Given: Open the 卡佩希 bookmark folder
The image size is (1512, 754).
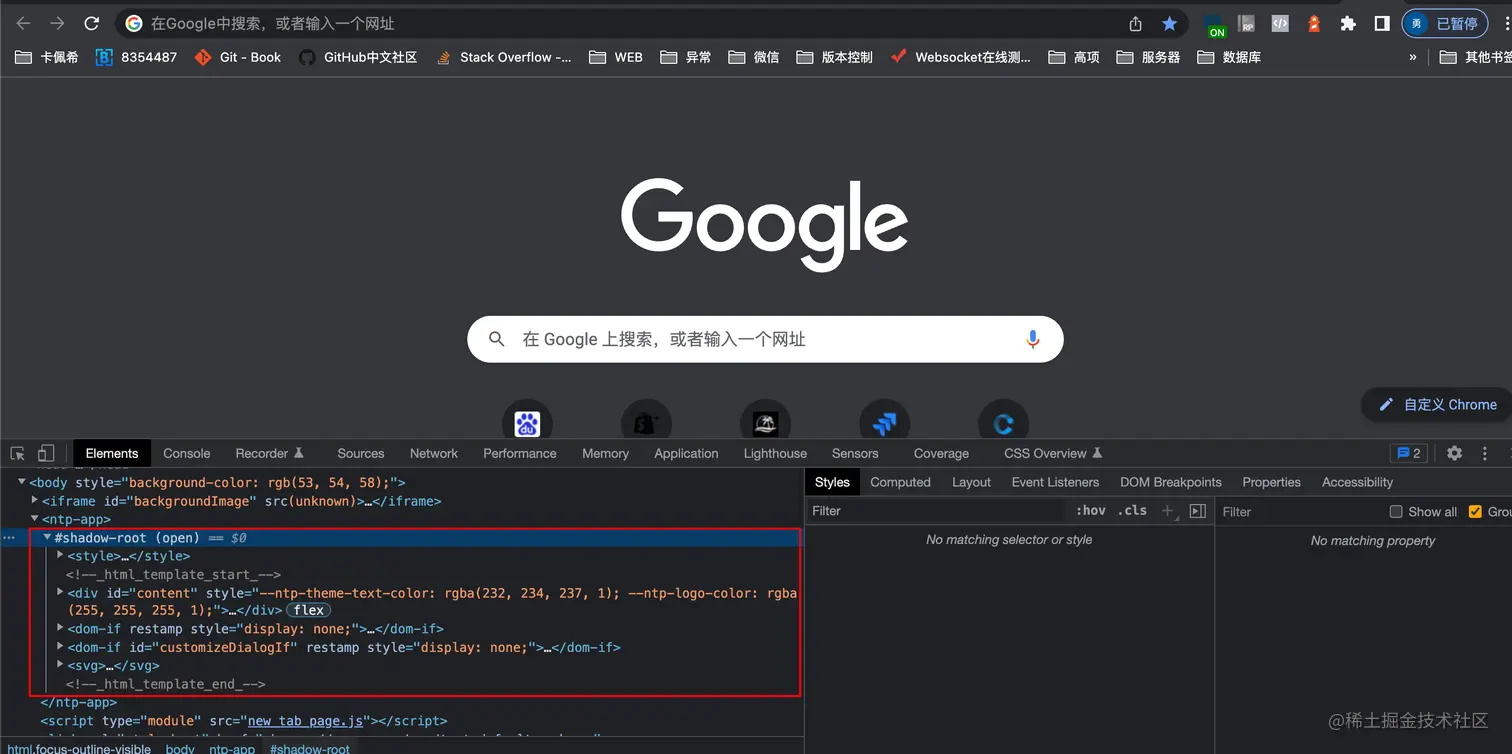Looking at the screenshot, I should (47, 57).
